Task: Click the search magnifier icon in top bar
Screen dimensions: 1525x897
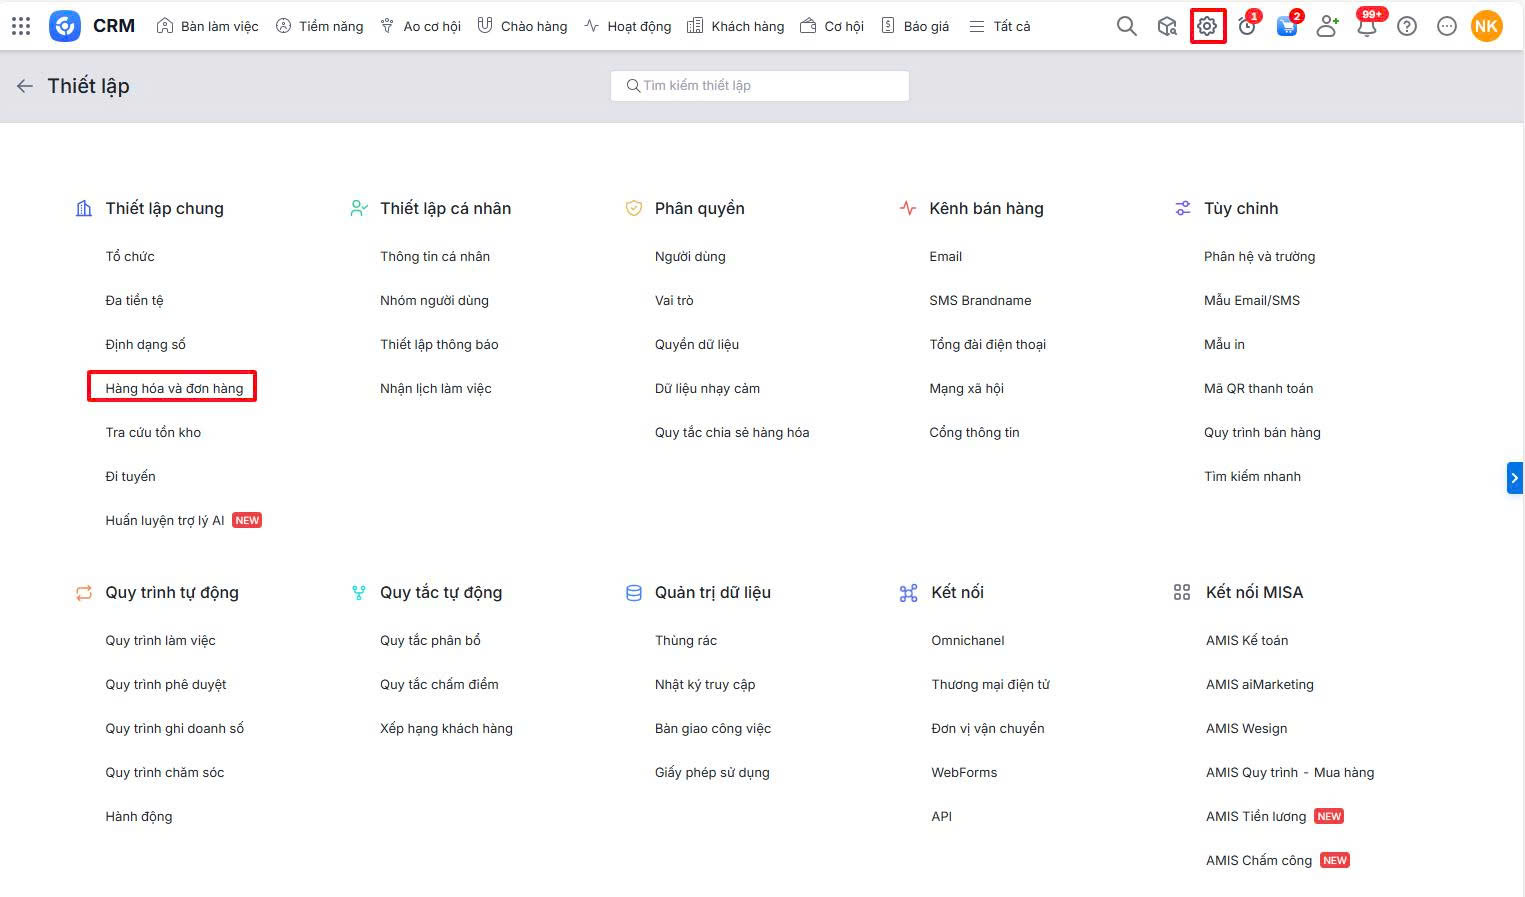Action: (1126, 26)
